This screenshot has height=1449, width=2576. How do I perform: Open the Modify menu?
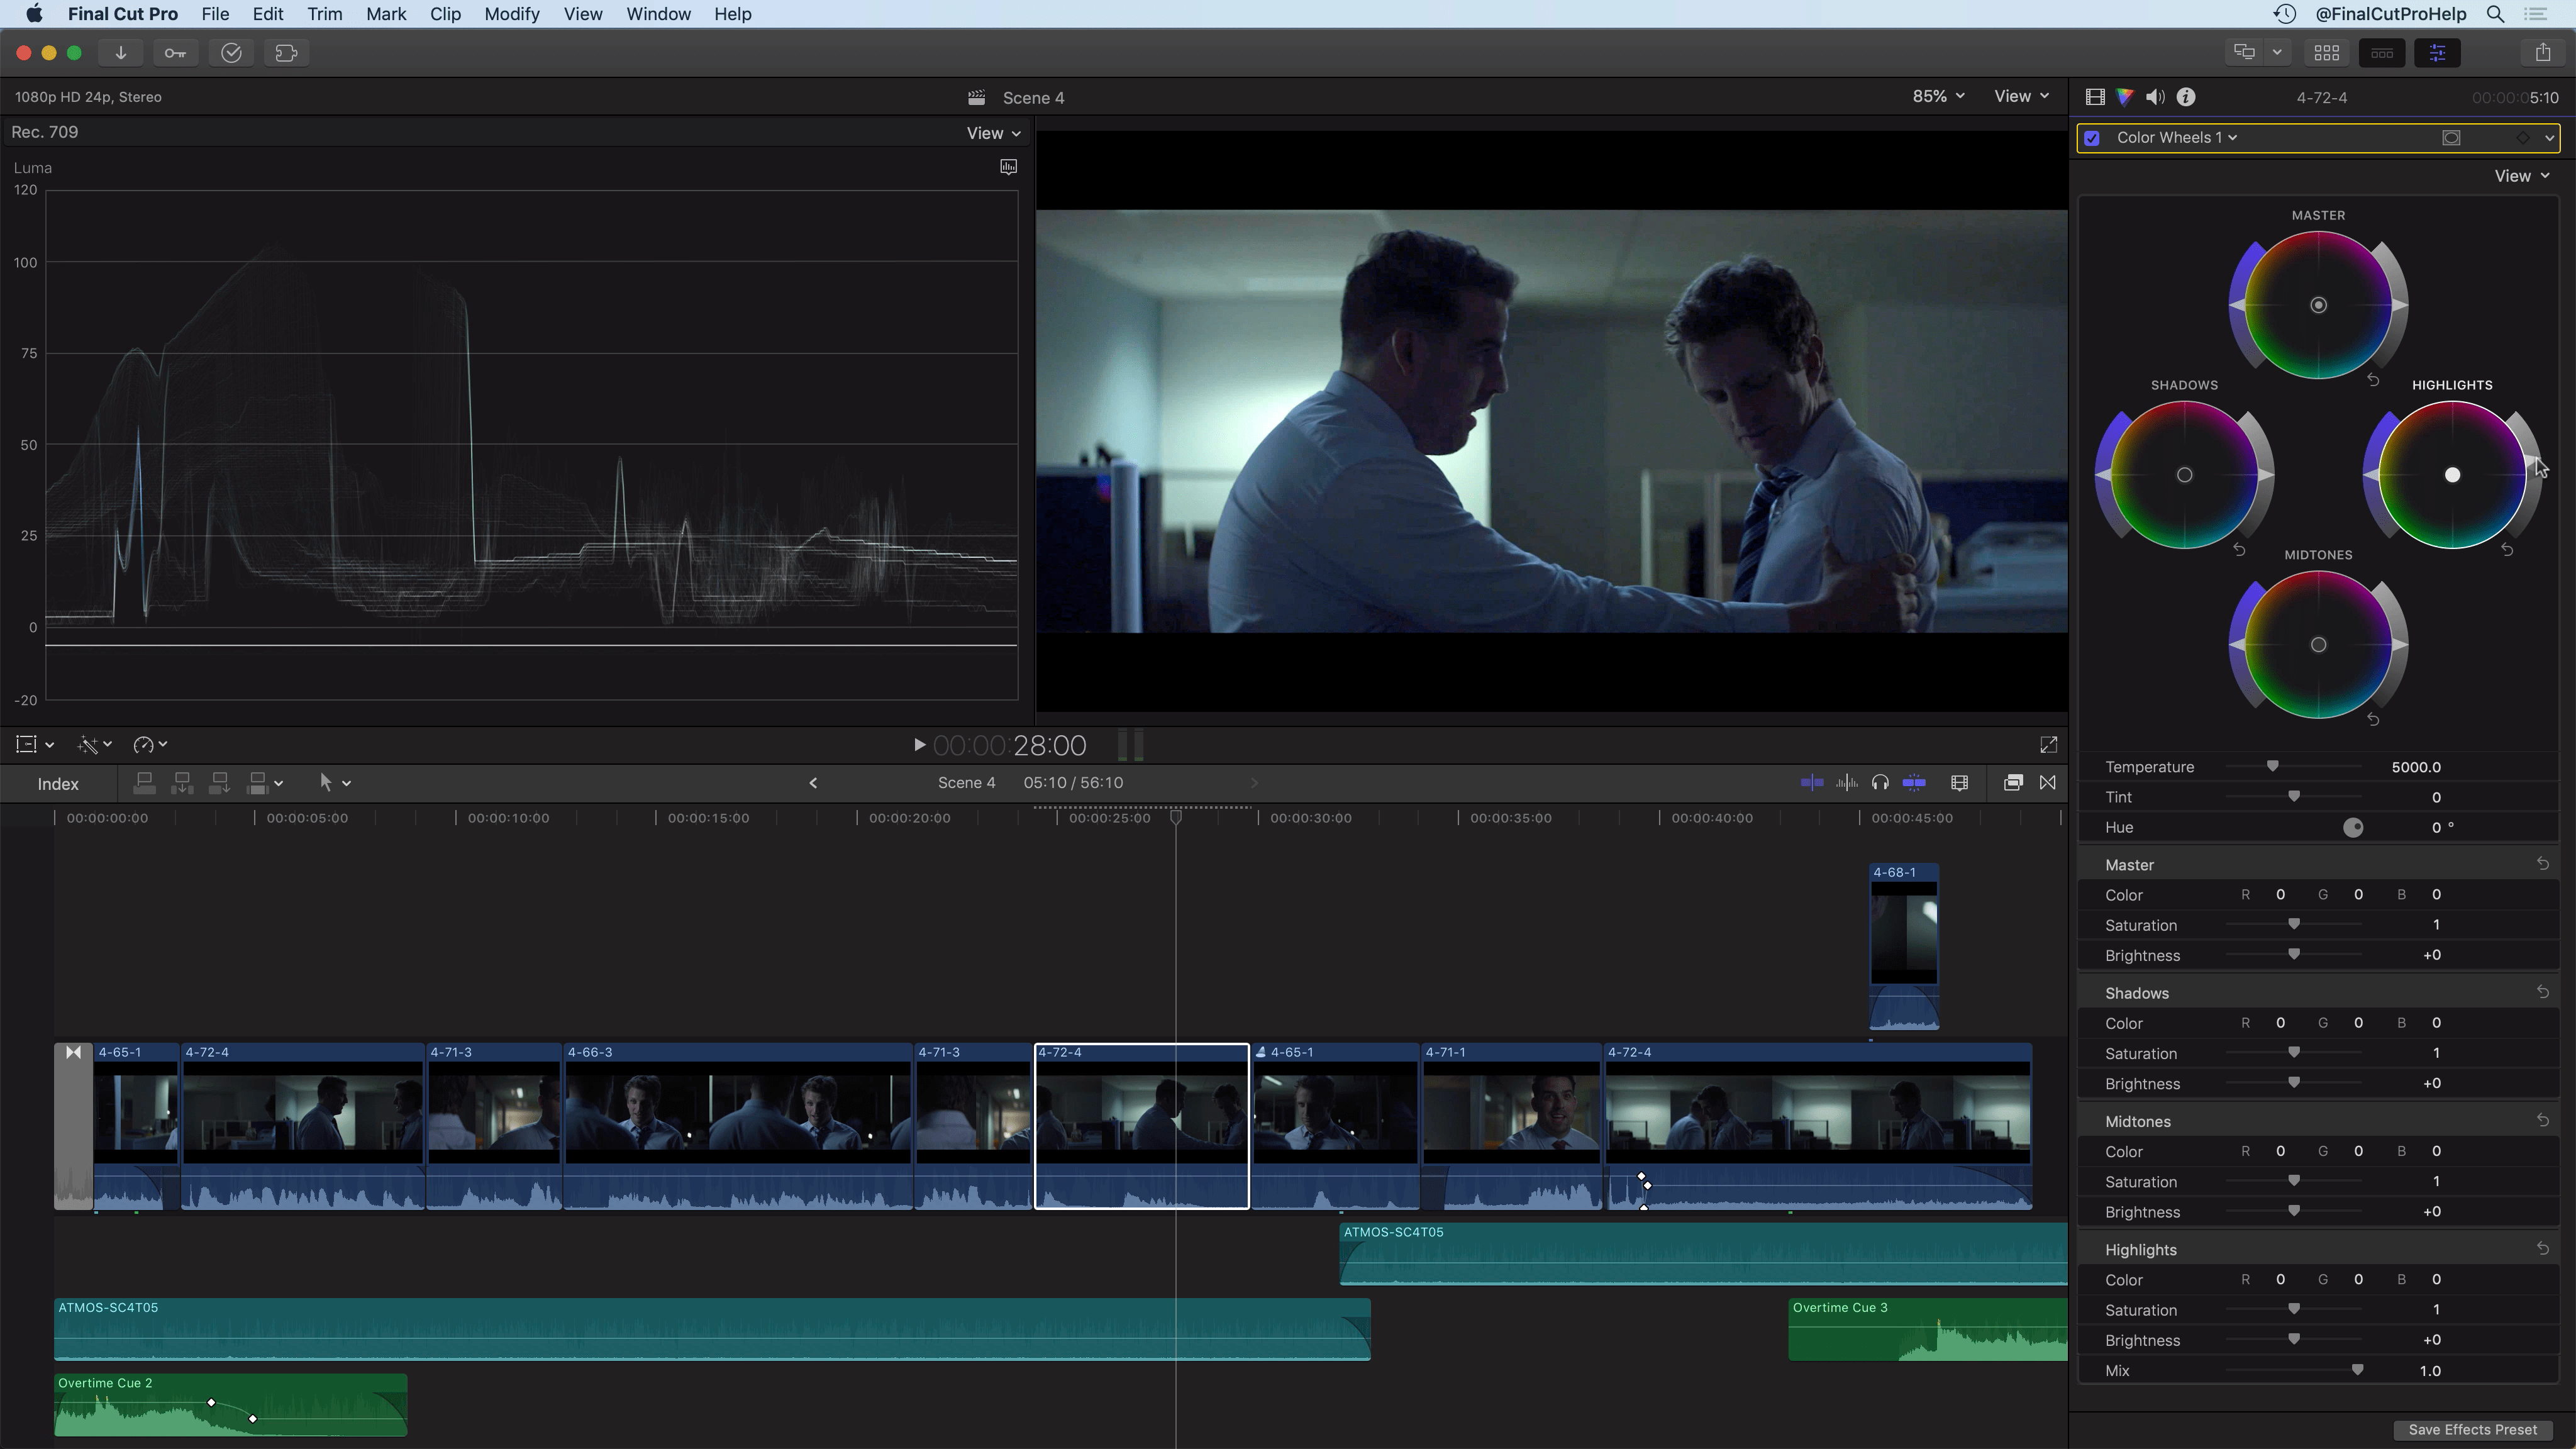[x=512, y=14]
